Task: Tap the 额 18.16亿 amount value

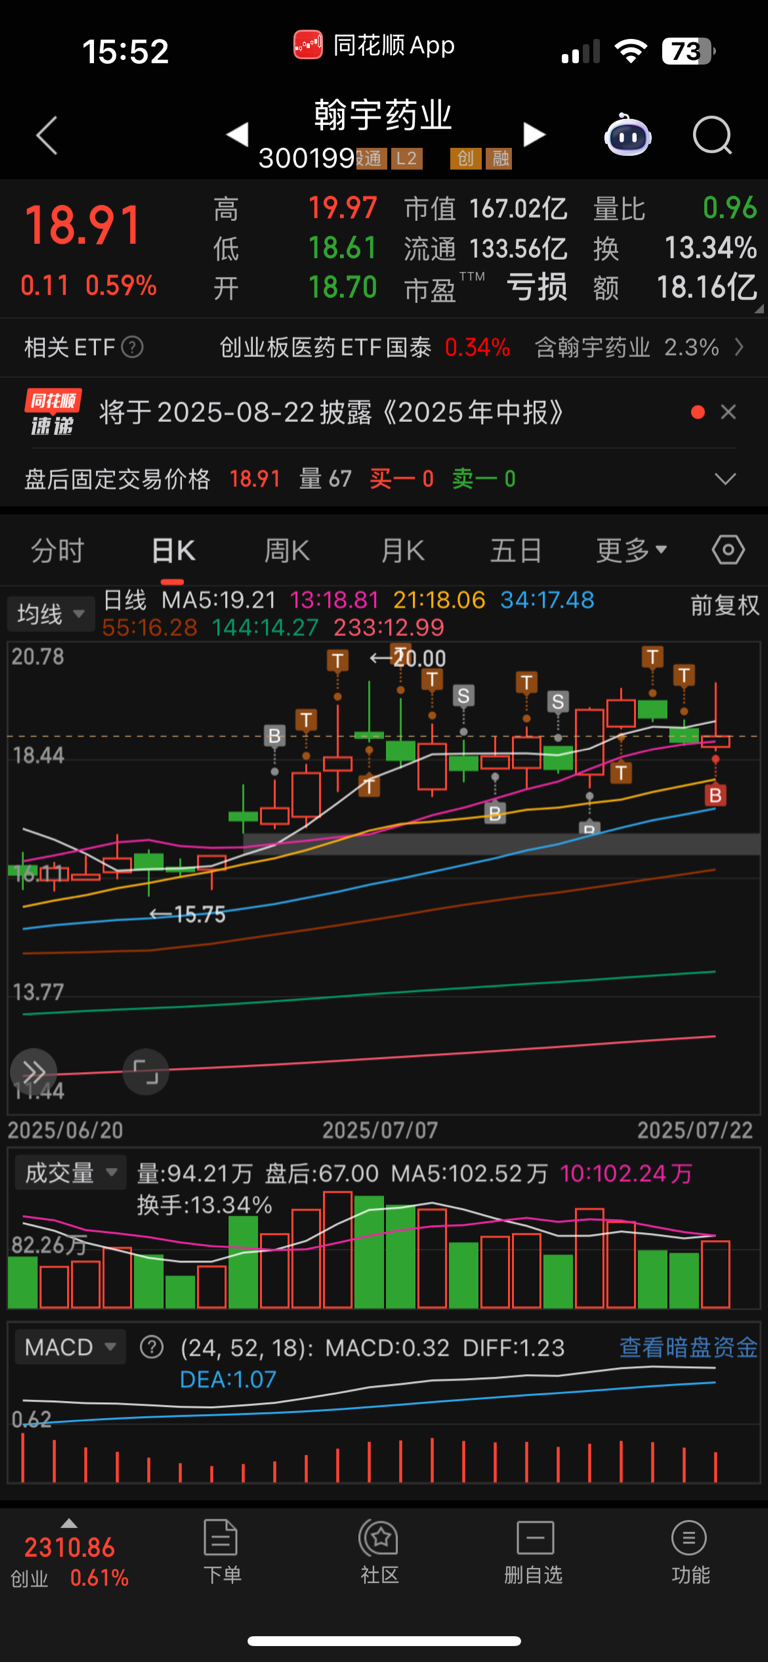Action: click(x=675, y=288)
